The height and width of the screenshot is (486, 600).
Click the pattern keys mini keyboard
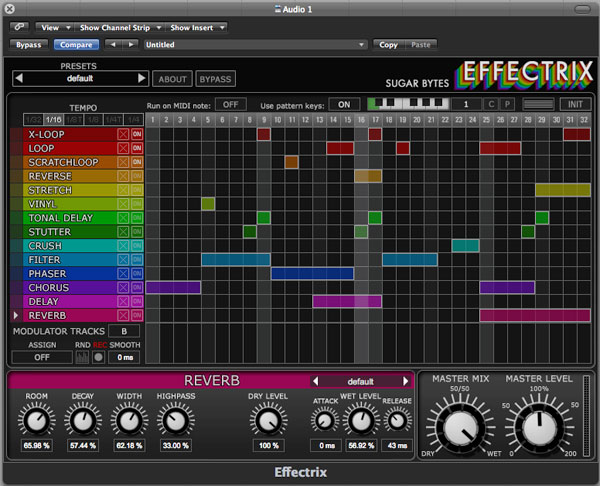(x=408, y=104)
